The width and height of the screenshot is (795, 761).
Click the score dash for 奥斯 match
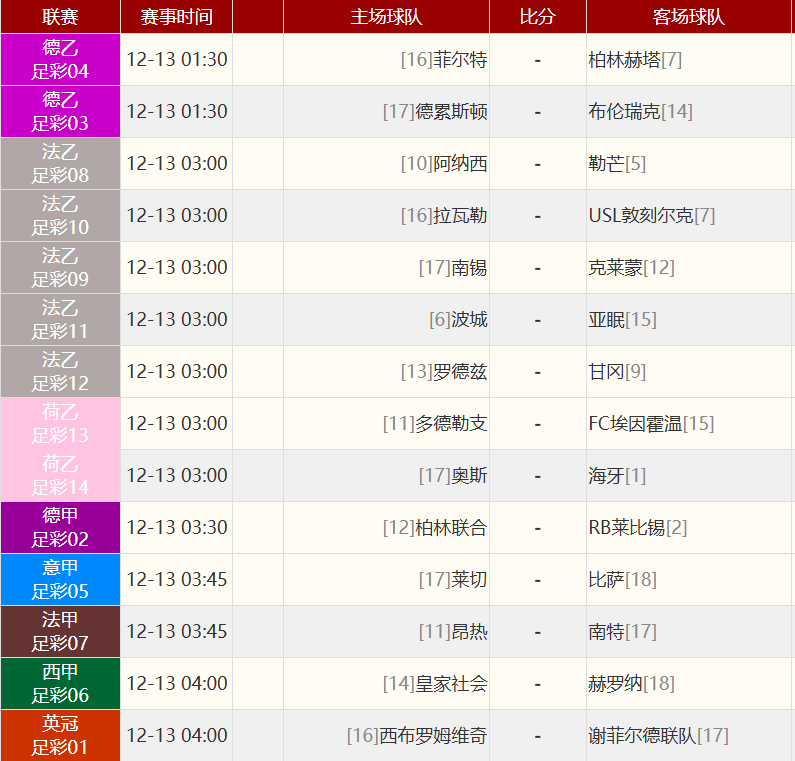click(x=537, y=477)
